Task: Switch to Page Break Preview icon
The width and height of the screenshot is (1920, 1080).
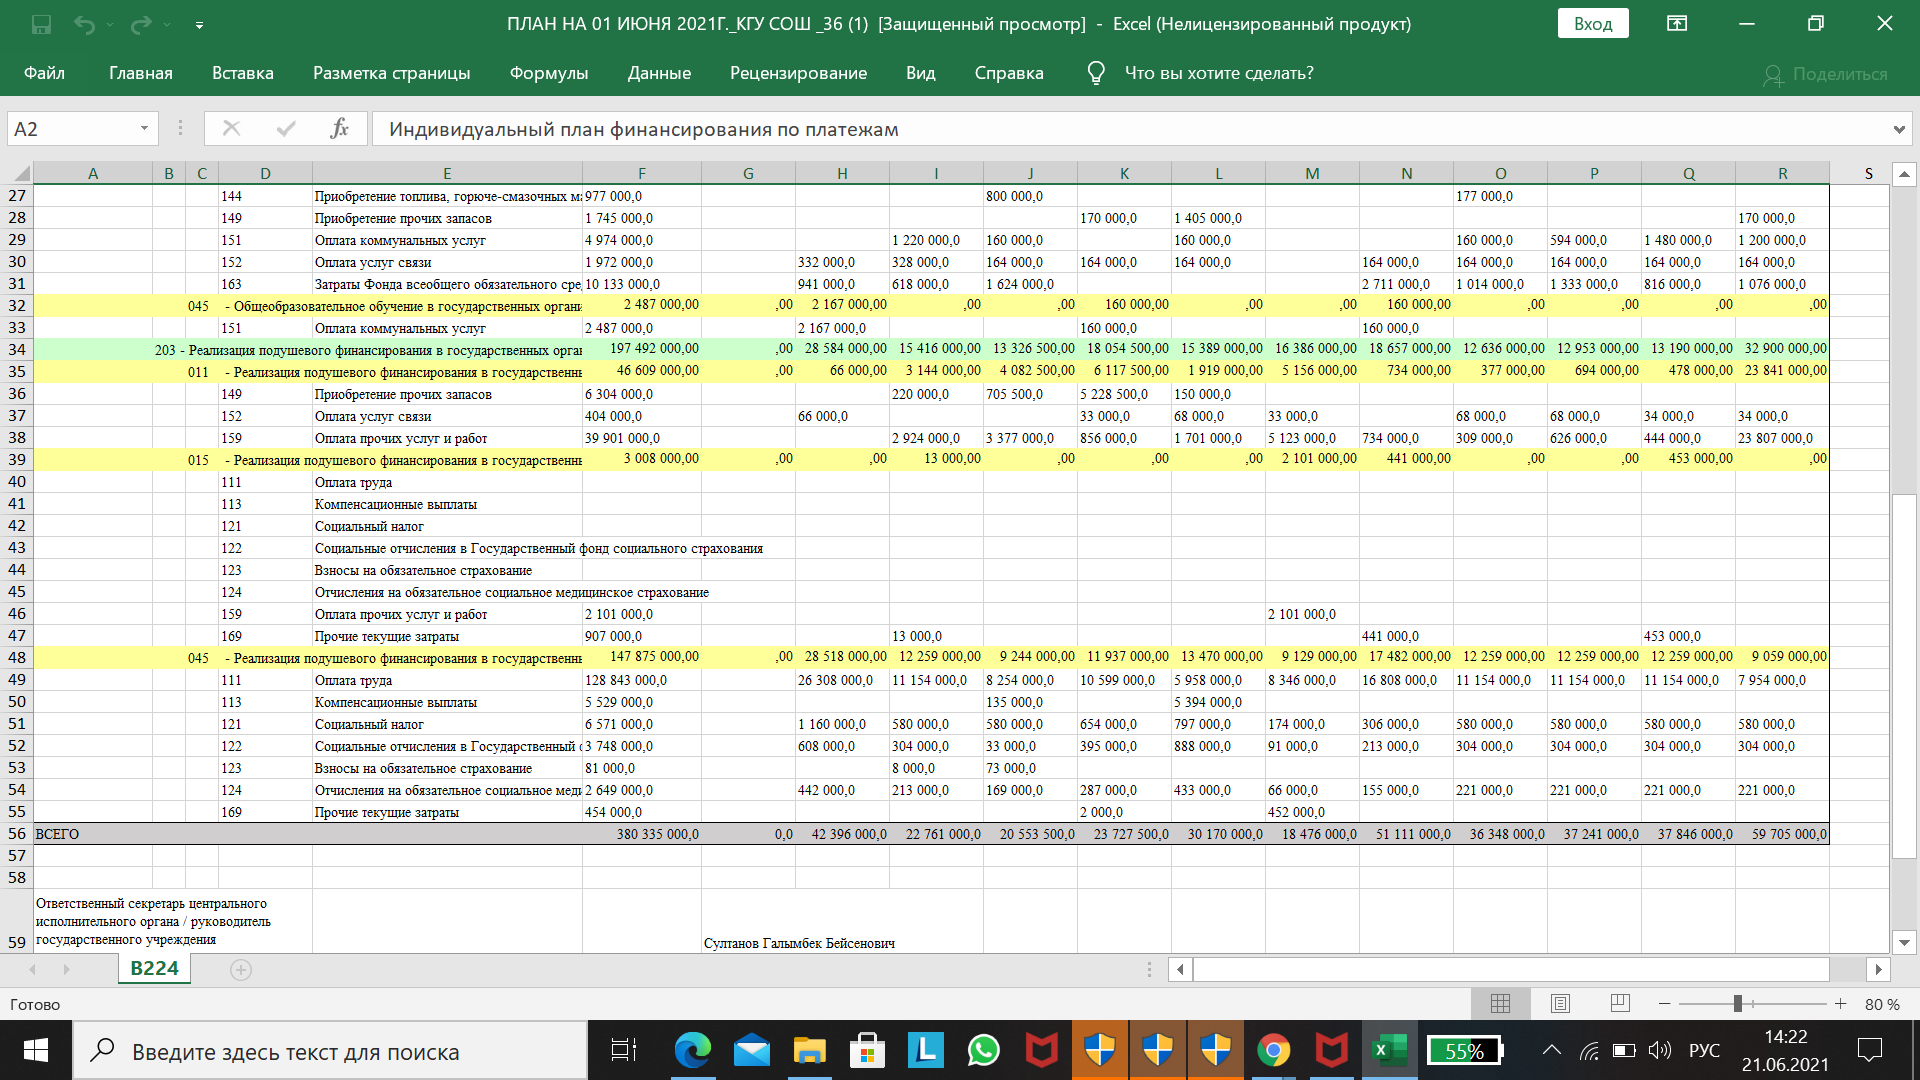Action: pyautogui.click(x=1620, y=1003)
